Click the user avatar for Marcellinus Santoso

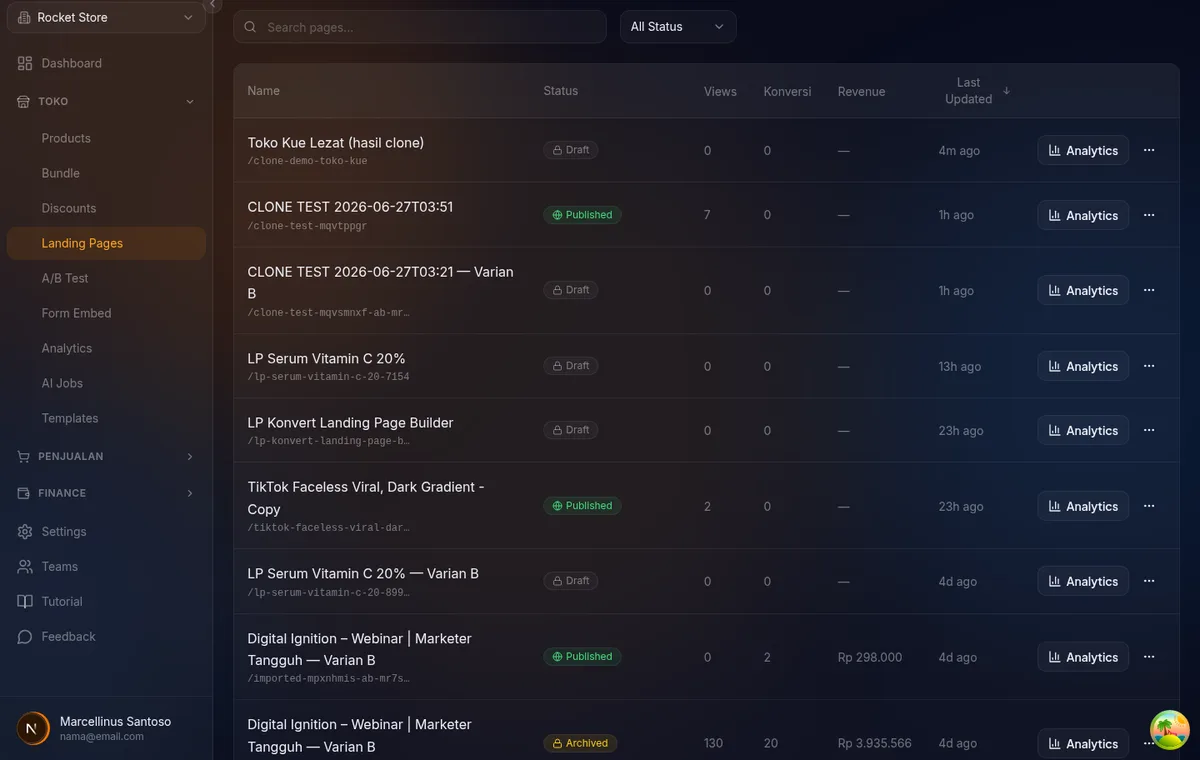tap(34, 728)
